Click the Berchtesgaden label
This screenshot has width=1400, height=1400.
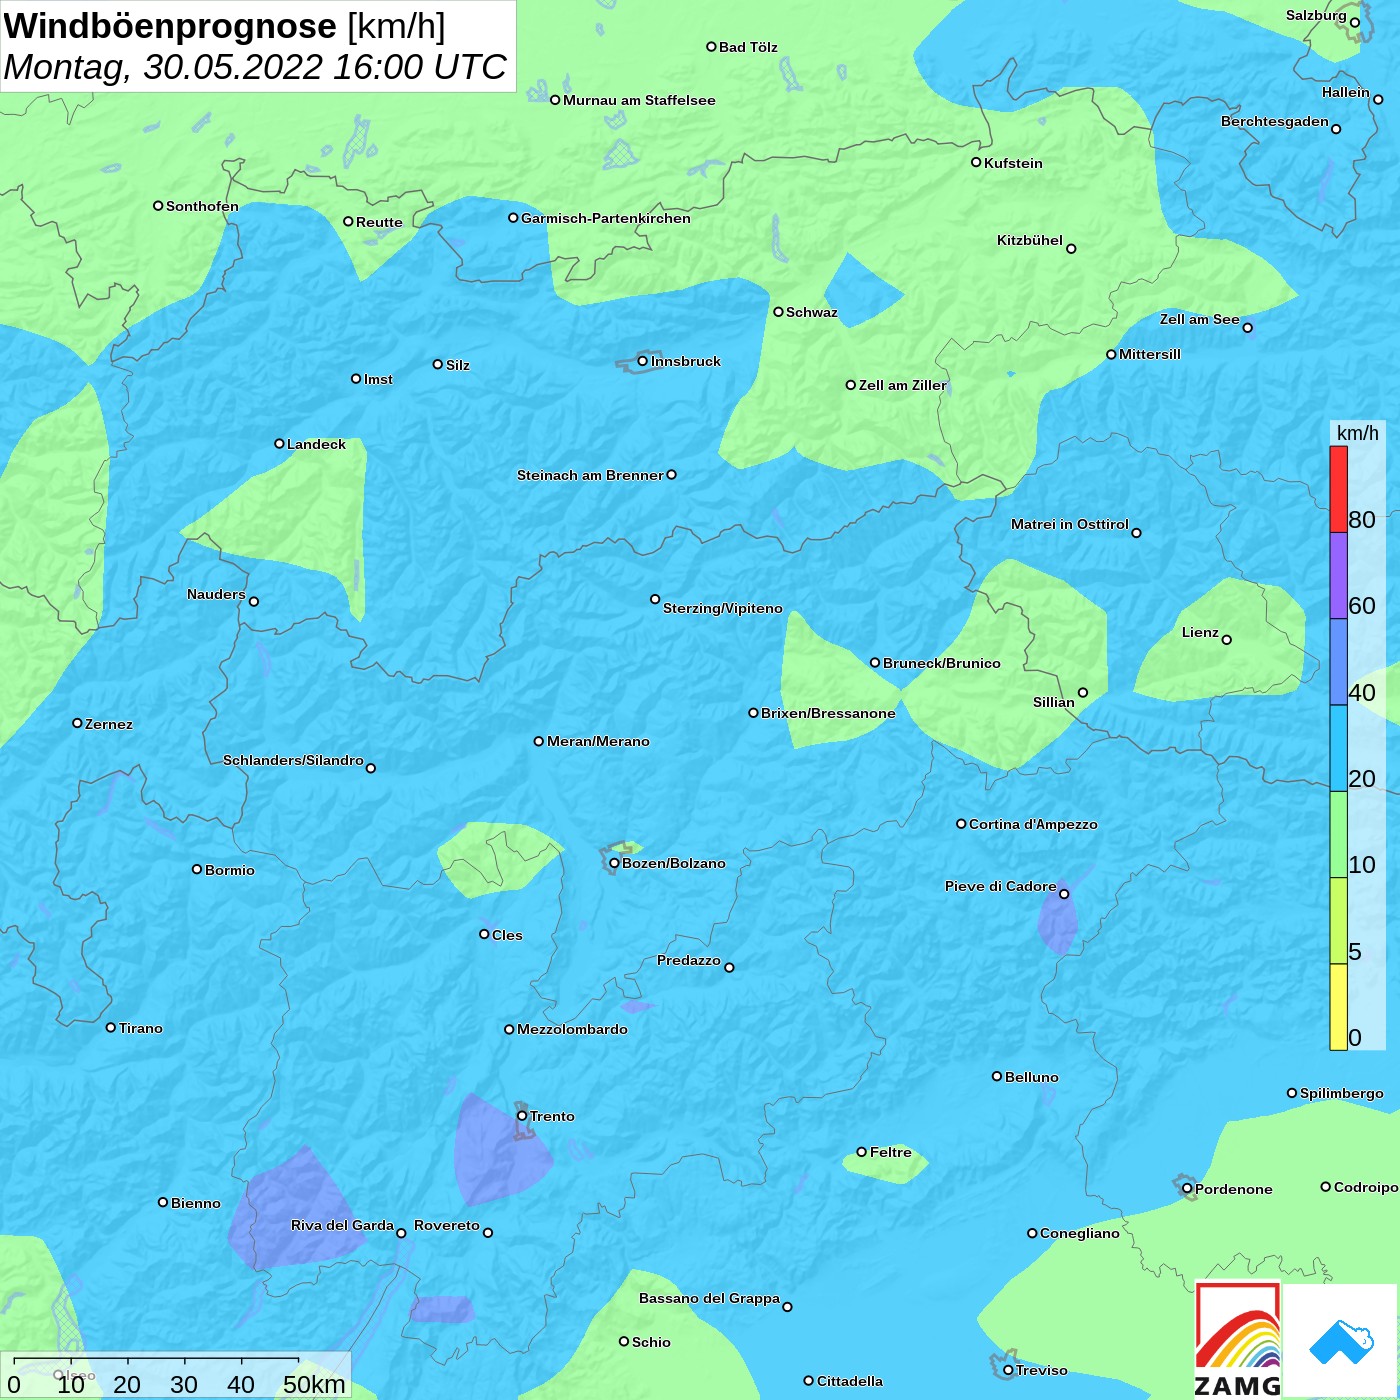1275,121
